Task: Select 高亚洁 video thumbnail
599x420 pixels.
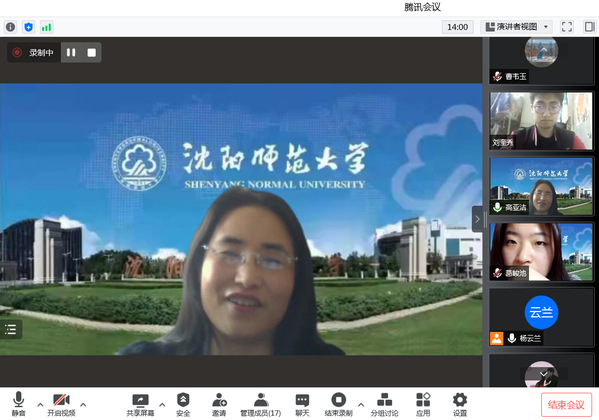Action: (x=541, y=186)
